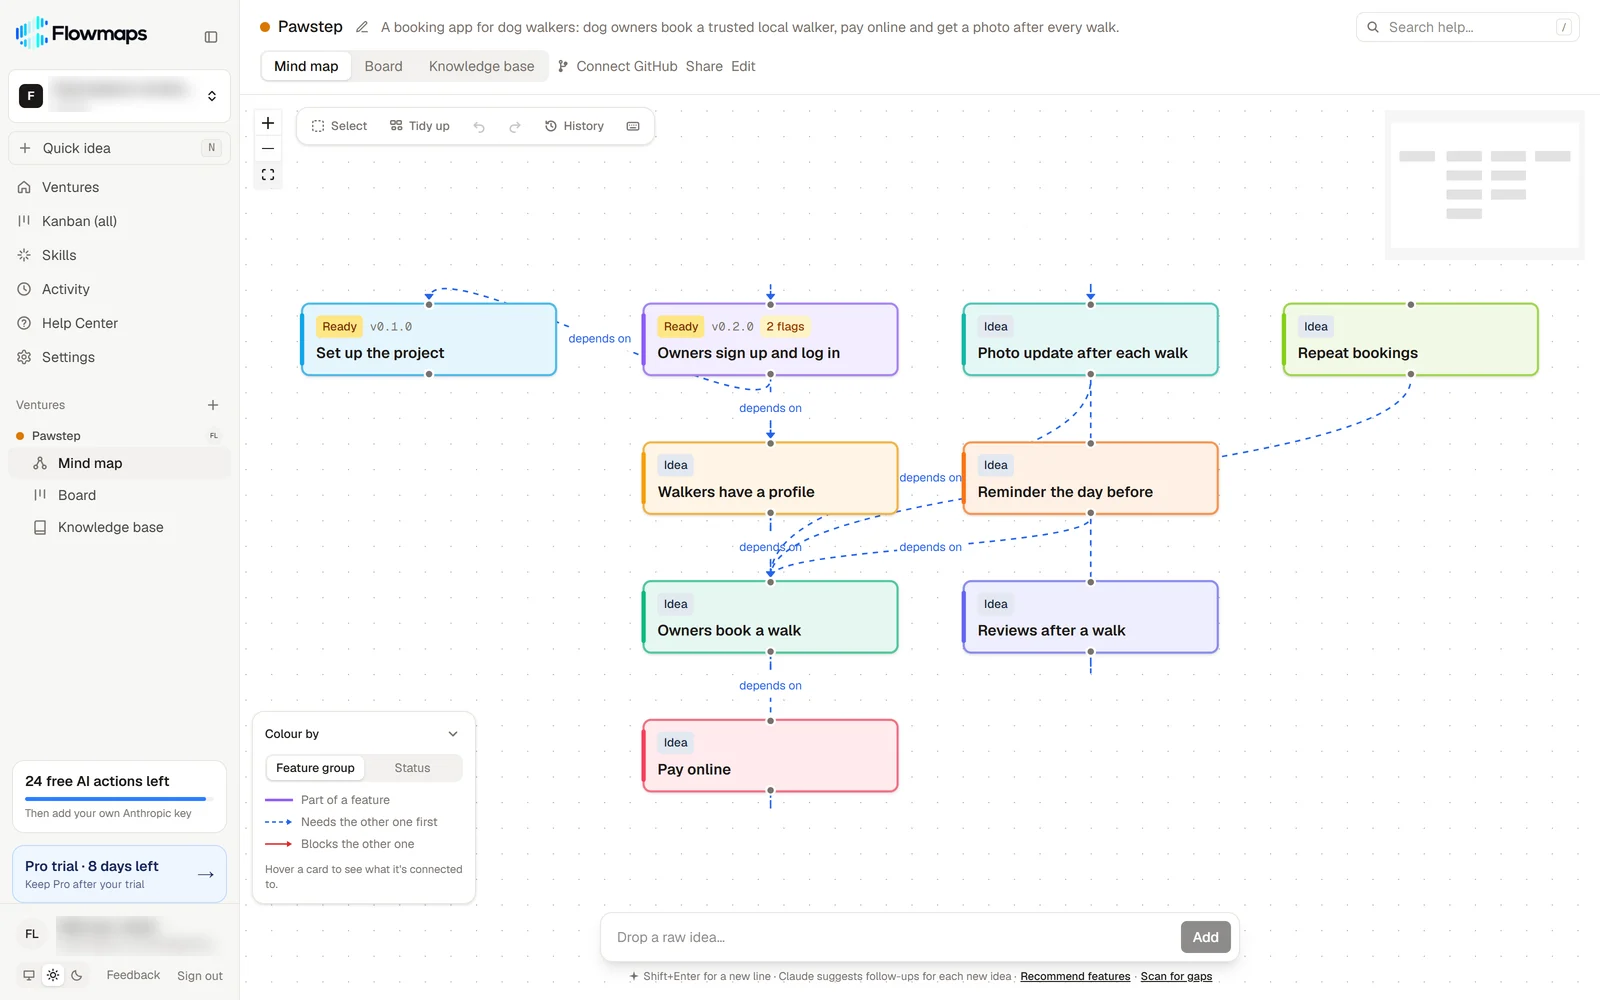Switch to the Board tab

tap(383, 66)
